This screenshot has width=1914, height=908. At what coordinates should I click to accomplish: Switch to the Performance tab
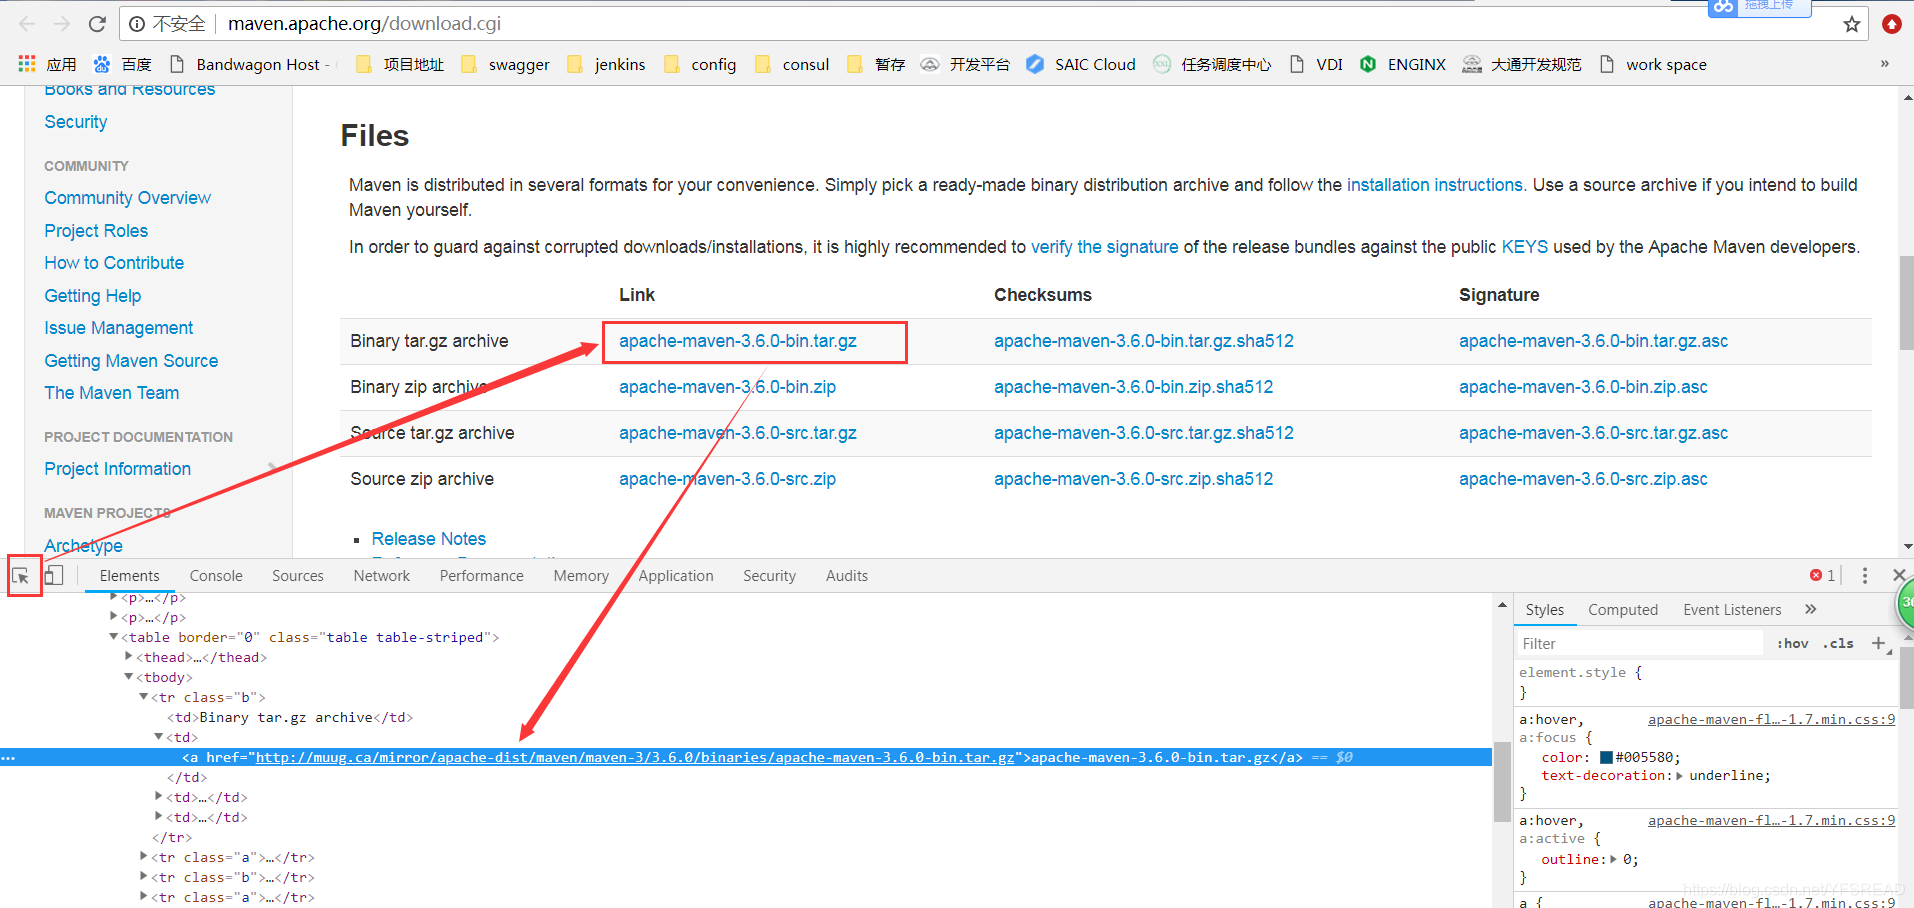482,576
